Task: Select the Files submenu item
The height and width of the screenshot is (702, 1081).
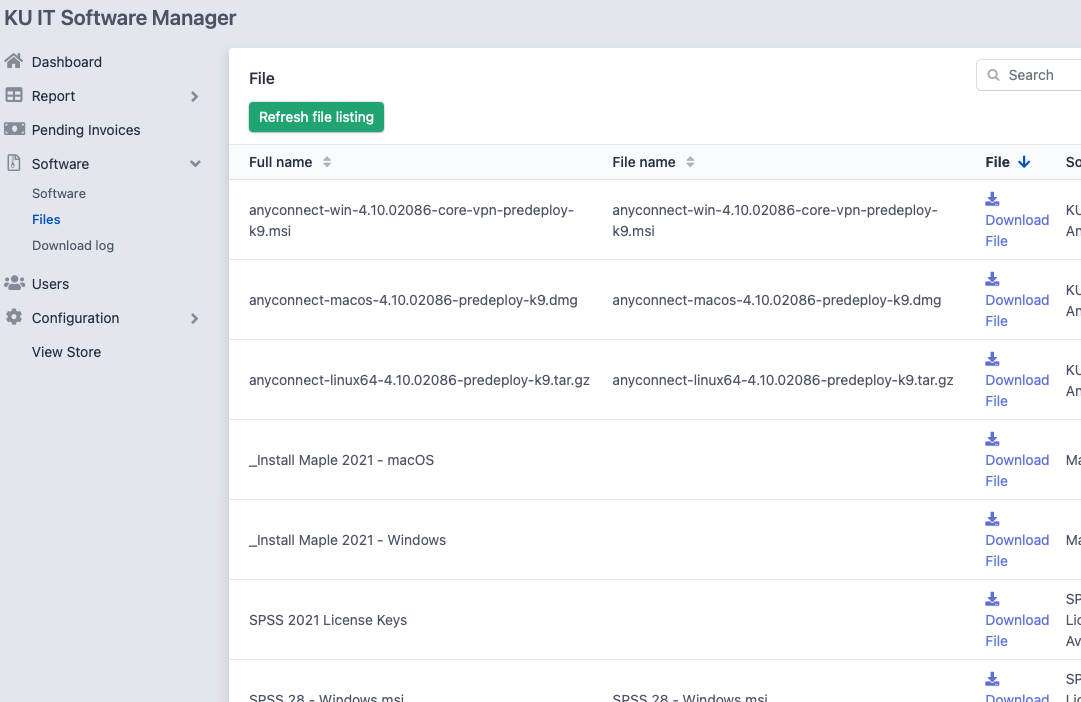Action: (46, 219)
